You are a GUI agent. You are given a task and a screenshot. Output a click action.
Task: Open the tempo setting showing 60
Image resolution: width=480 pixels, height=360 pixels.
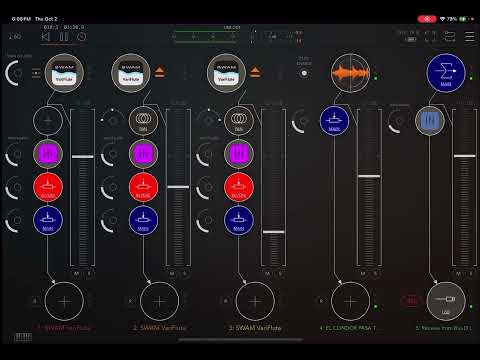tap(15, 37)
